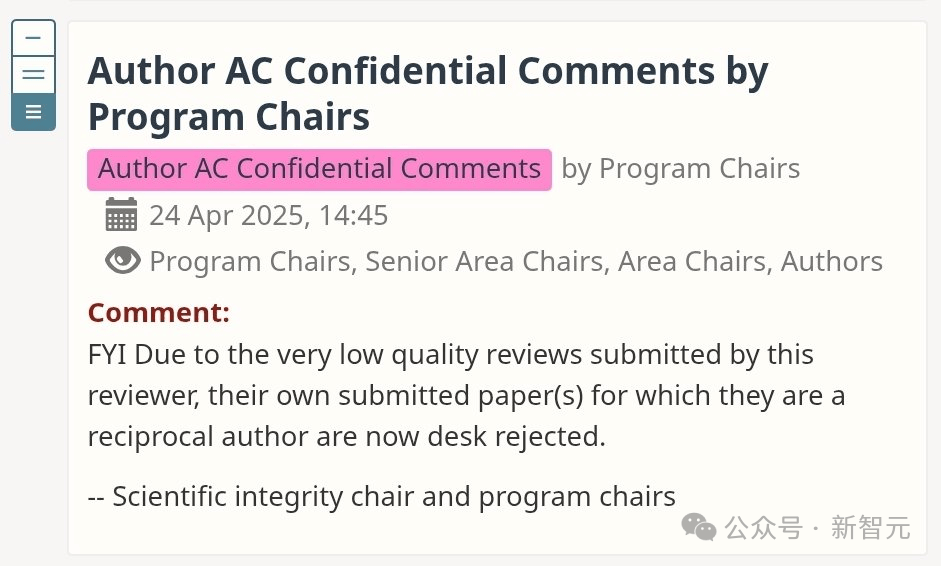Click the red "Comment:" label
This screenshot has height=566, width=941.
coord(159,312)
